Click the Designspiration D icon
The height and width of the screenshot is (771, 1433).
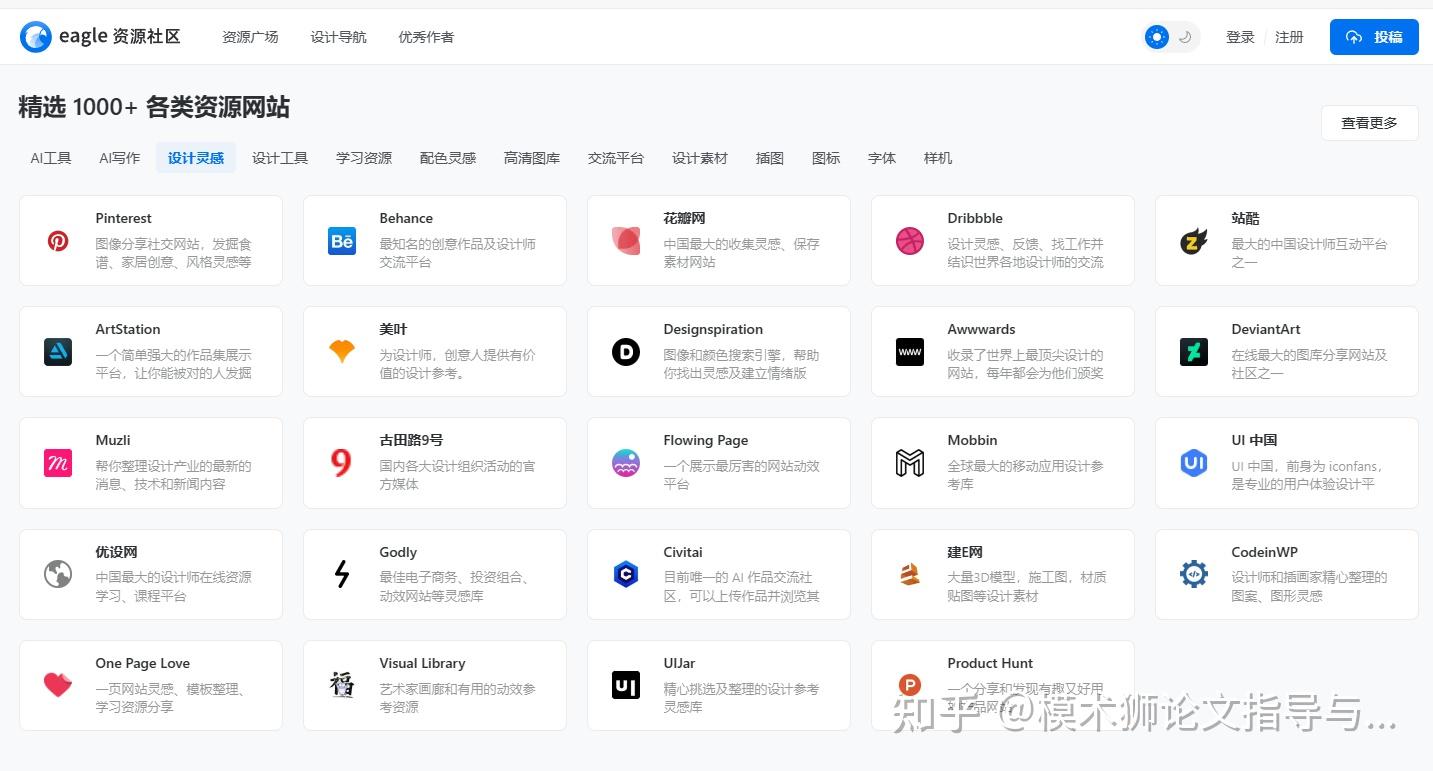point(626,352)
